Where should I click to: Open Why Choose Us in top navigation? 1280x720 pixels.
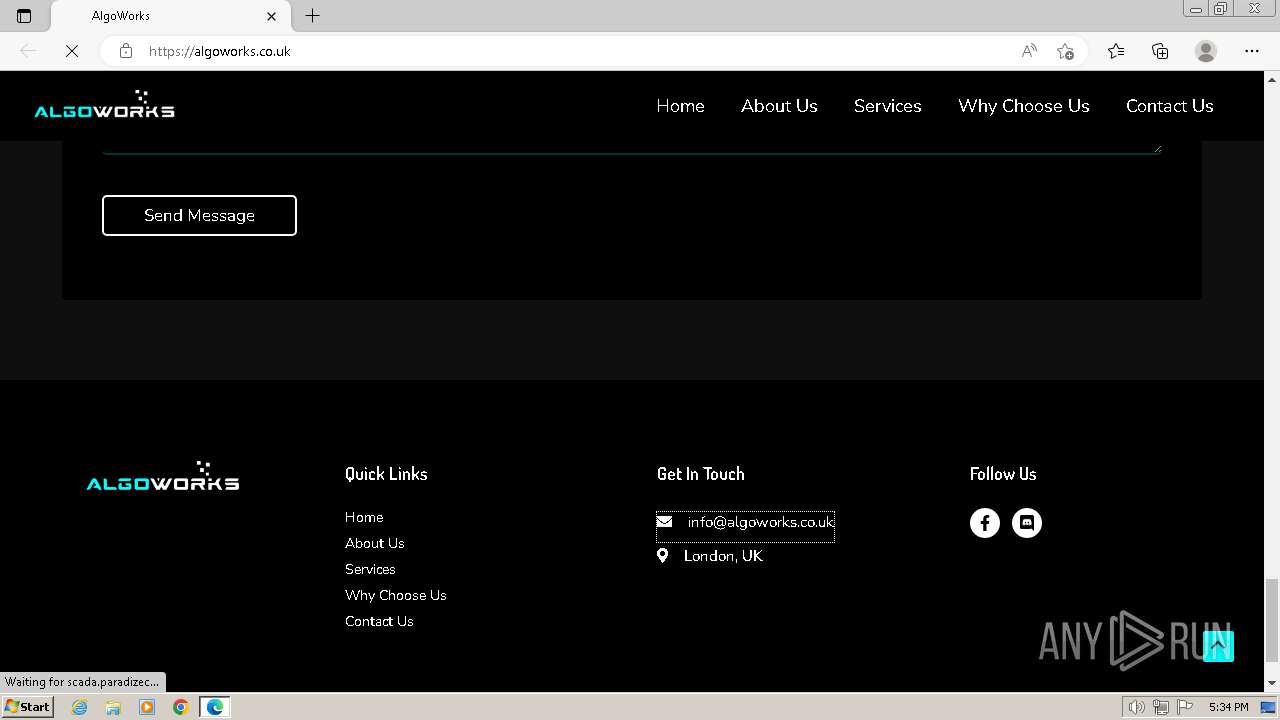coord(1024,106)
